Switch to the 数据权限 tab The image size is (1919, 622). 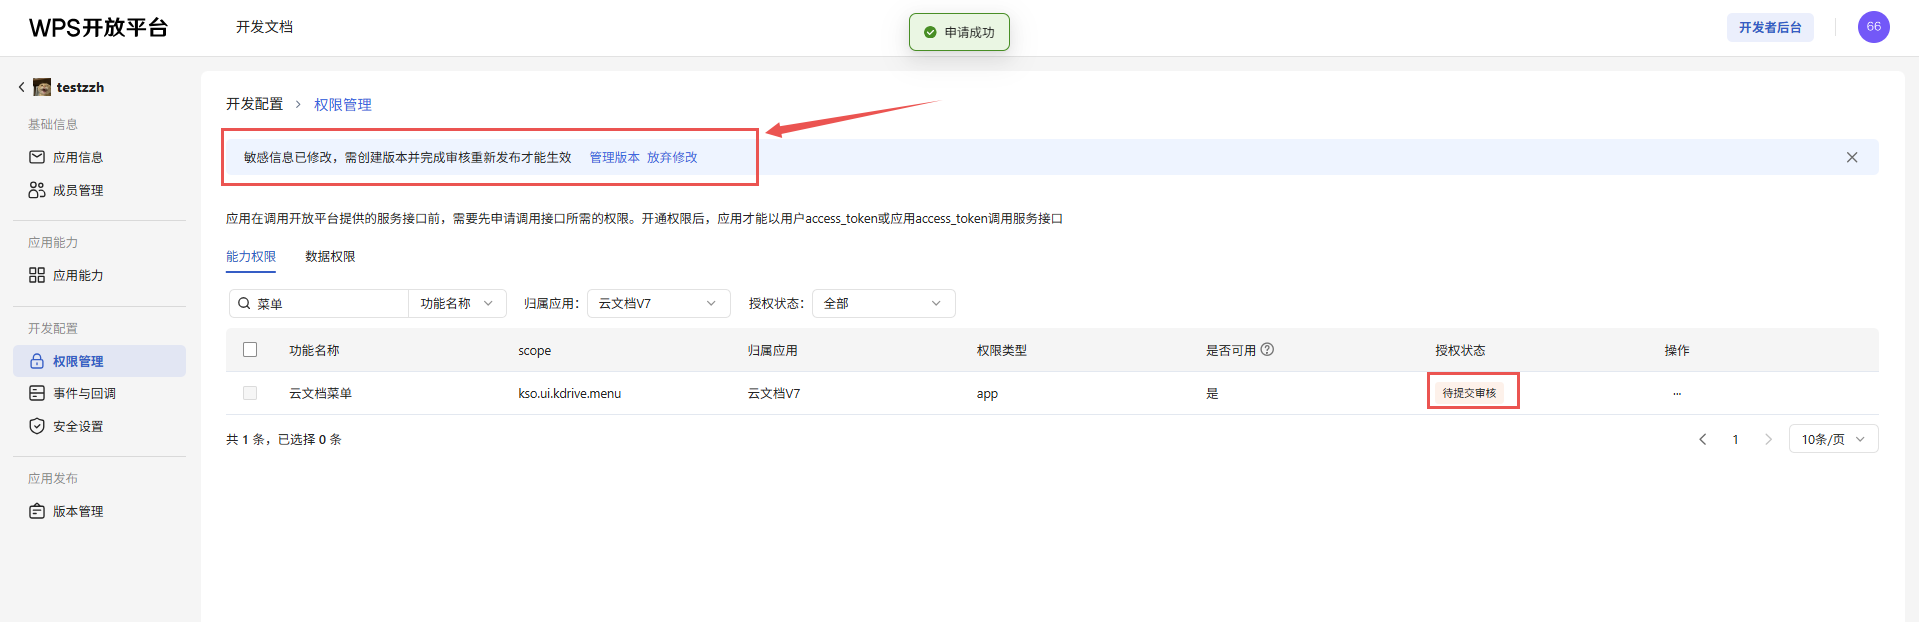pos(330,257)
